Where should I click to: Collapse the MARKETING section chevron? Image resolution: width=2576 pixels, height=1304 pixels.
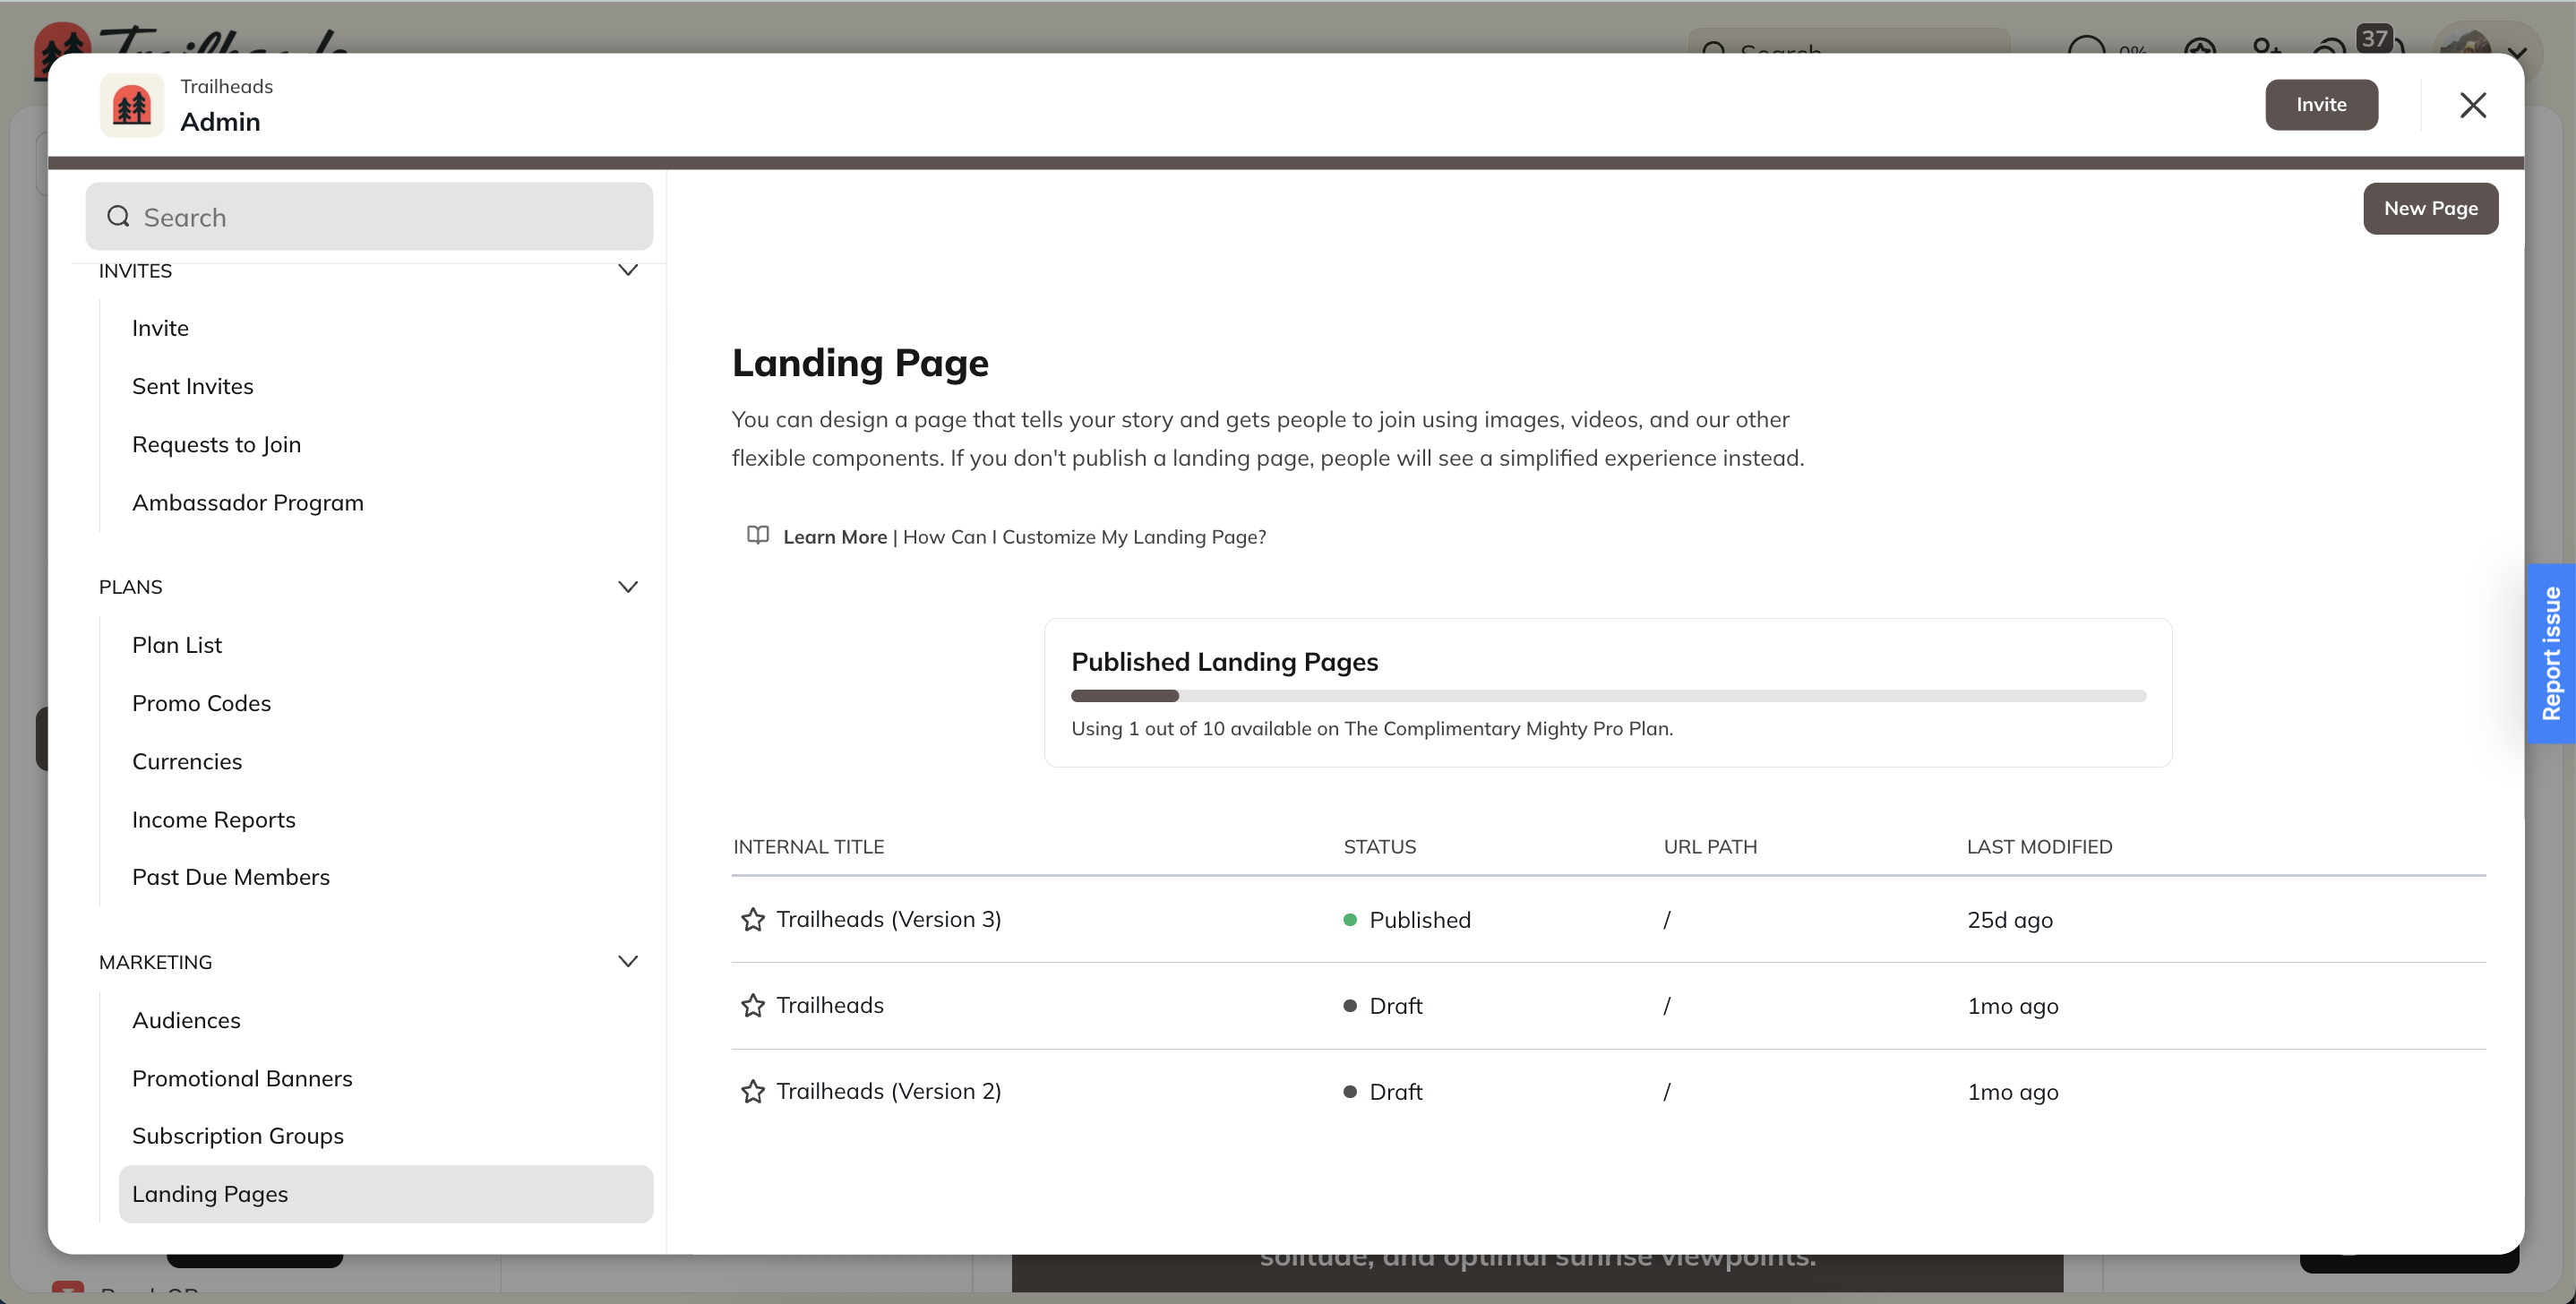(628, 961)
